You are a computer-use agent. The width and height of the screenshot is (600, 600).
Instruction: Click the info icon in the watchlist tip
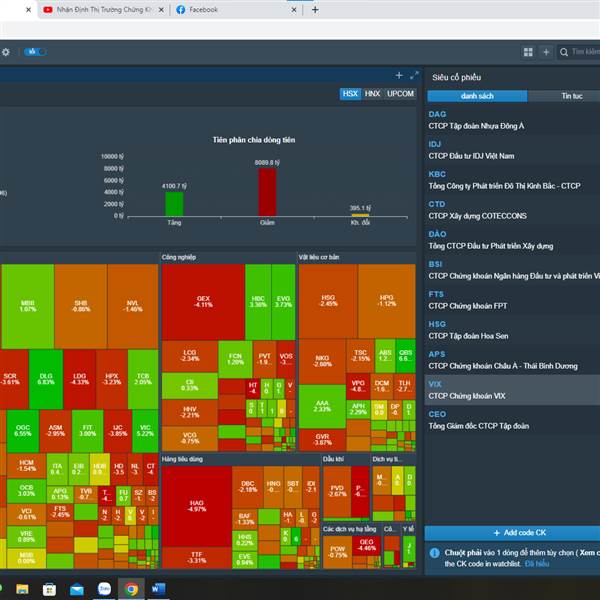click(434, 553)
